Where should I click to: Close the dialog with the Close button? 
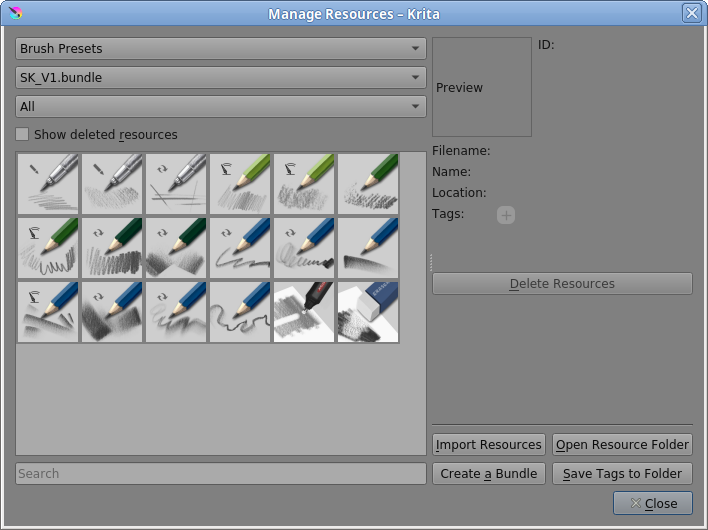point(652,503)
